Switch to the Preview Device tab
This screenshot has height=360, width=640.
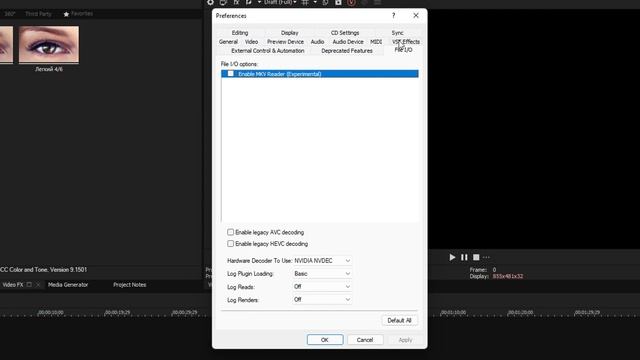[285, 42]
